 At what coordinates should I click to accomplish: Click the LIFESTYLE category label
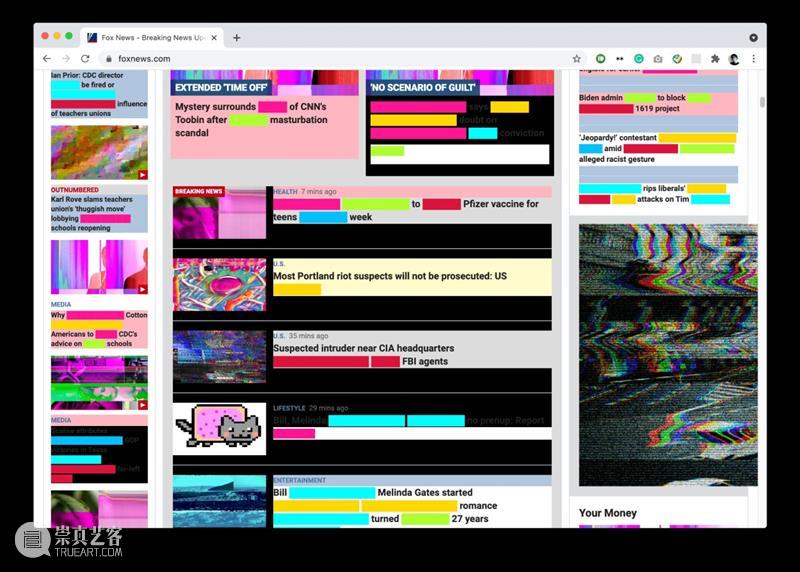(x=289, y=408)
